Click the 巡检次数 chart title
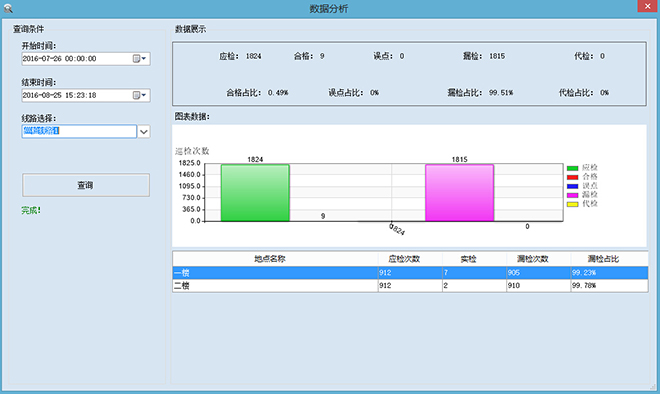The height and width of the screenshot is (394, 660). coord(192,151)
